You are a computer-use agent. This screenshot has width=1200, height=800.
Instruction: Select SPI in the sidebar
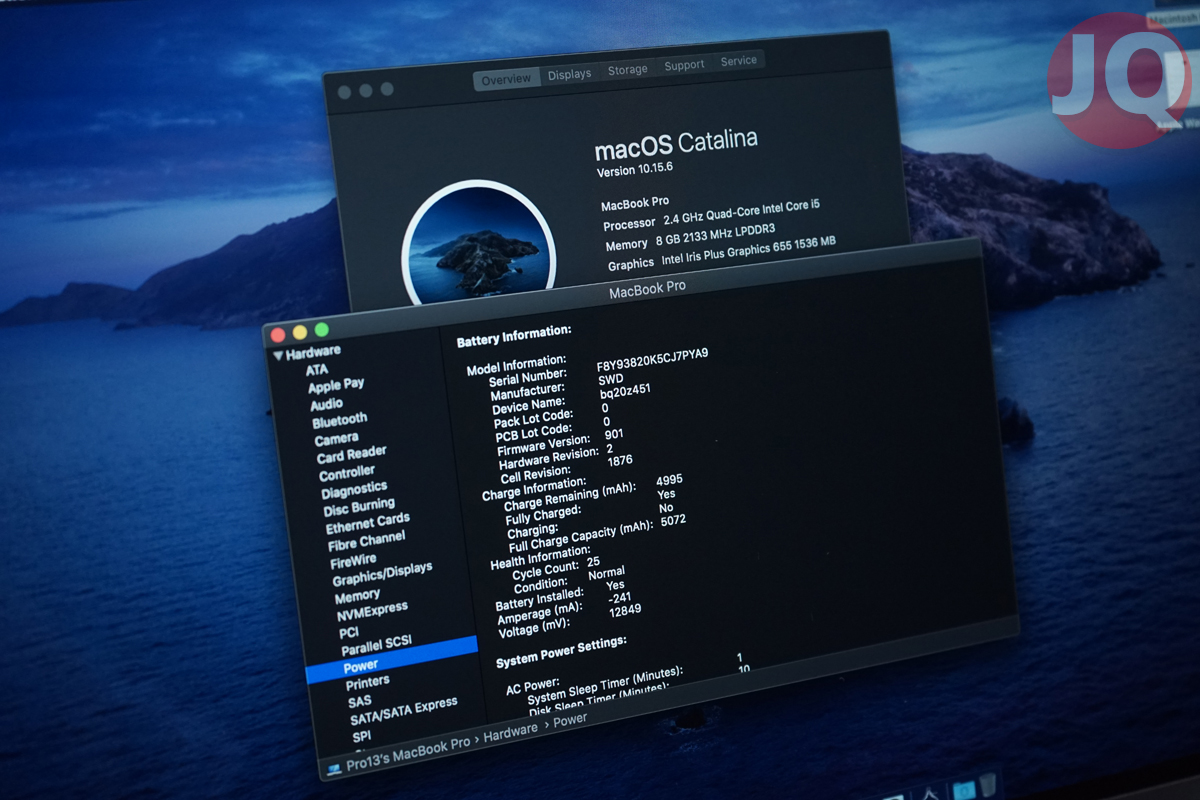[x=361, y=737]
